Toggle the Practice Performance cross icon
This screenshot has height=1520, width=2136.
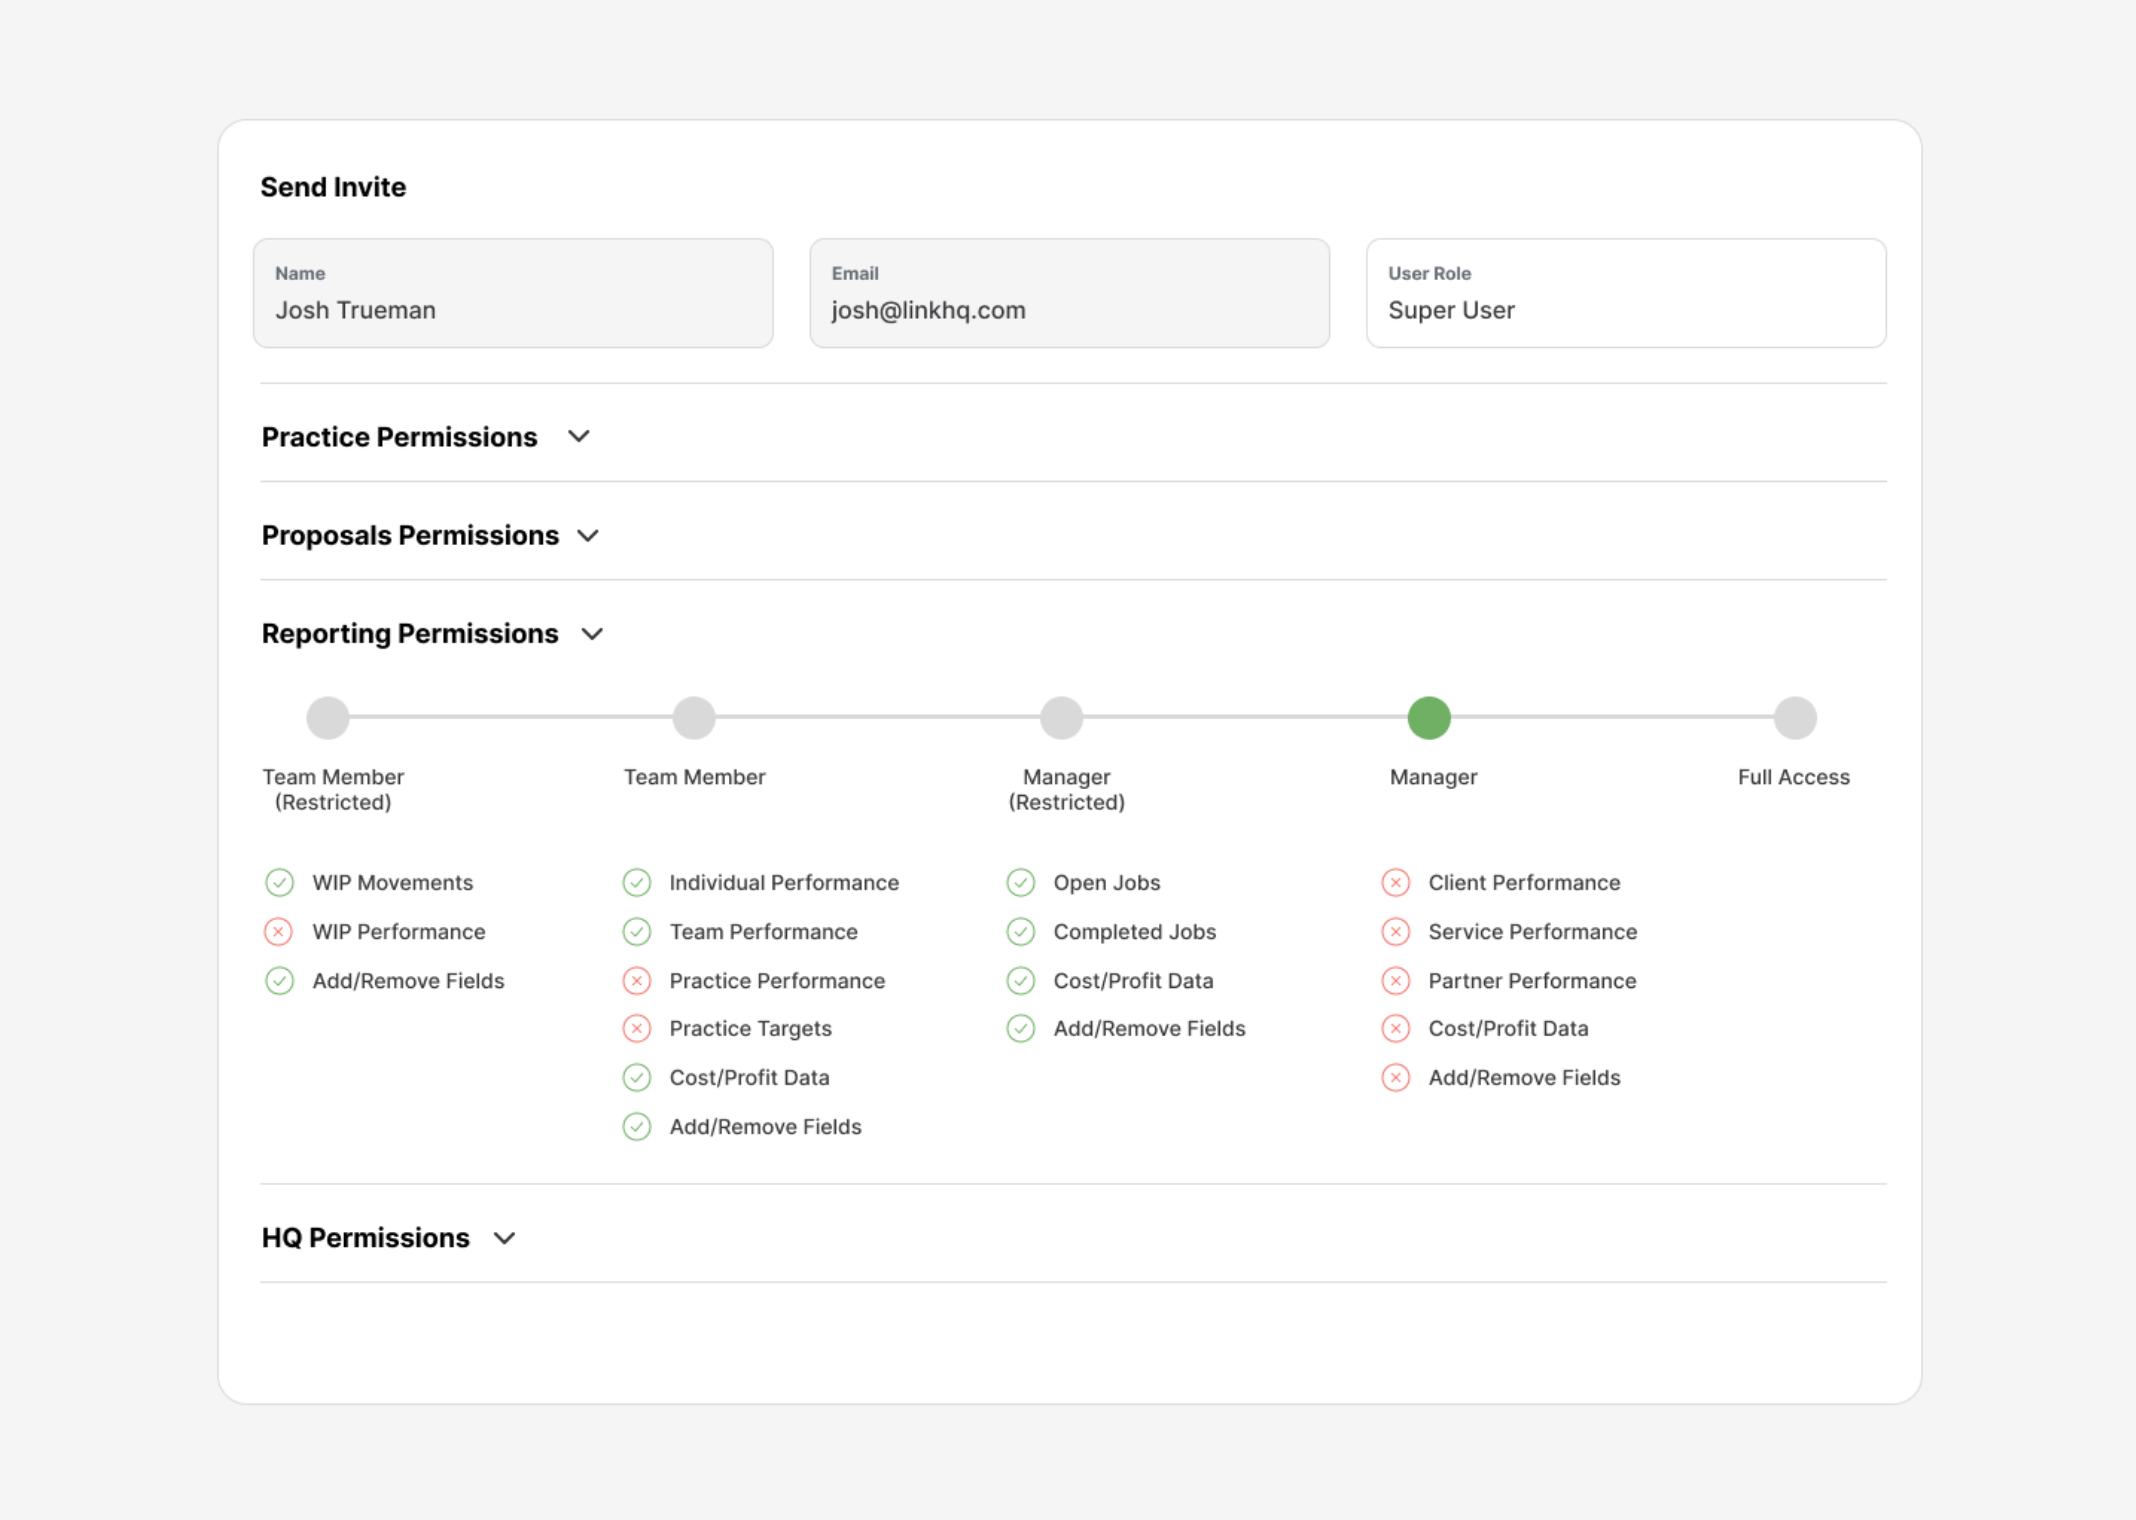click(x=637, y=981)
